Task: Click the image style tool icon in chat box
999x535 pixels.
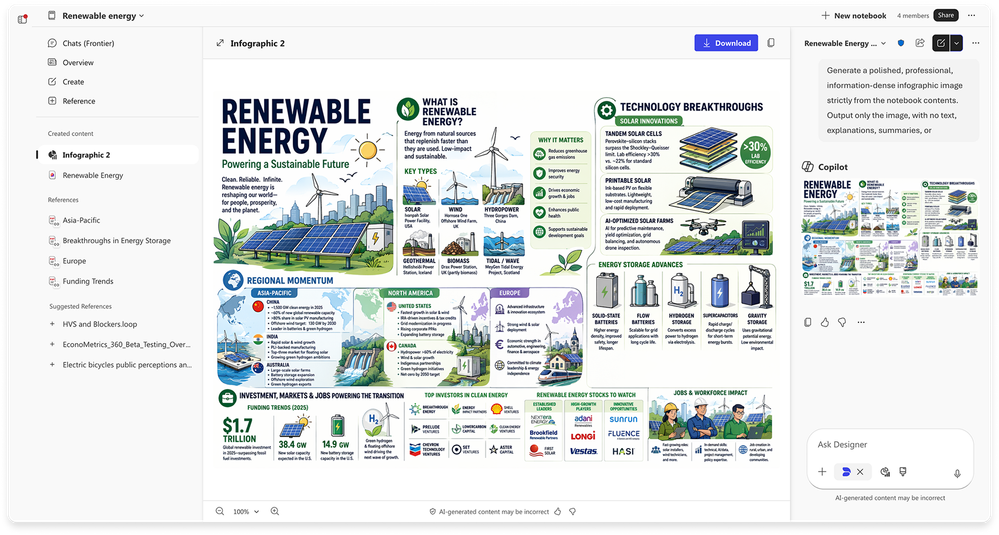Action: coord(885,472)
